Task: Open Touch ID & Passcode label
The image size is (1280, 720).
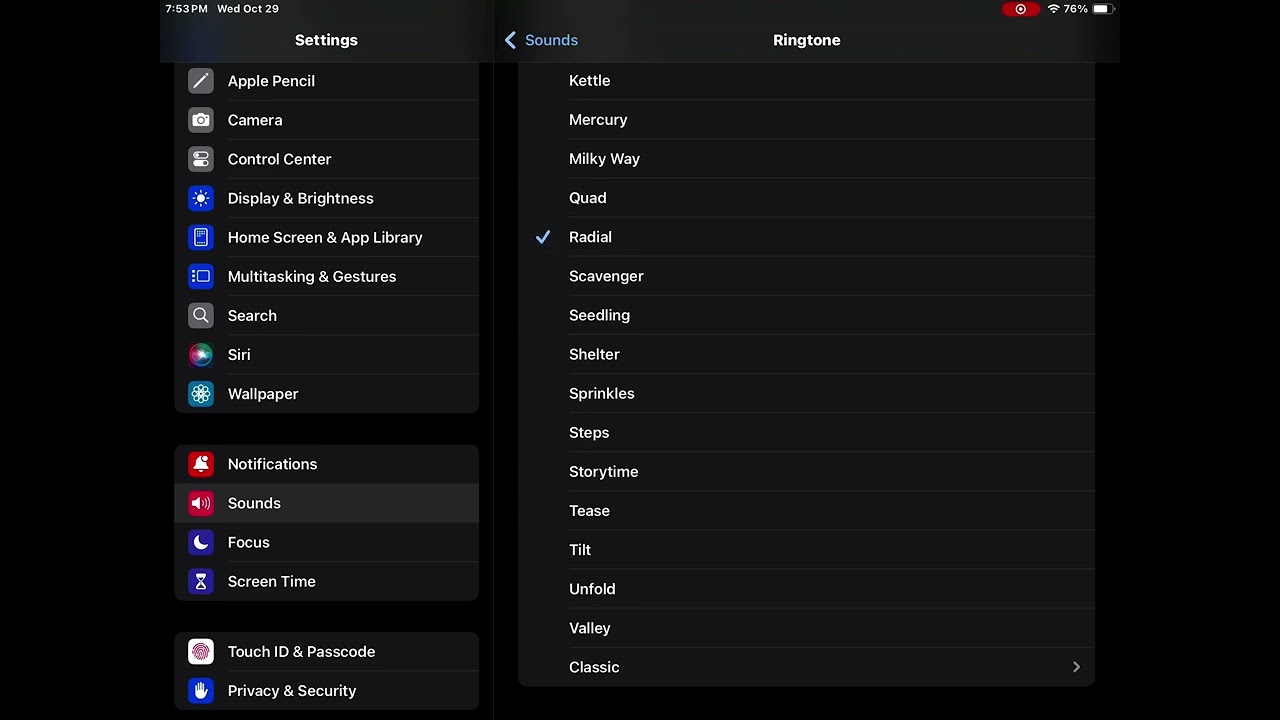Action: pyautogui.click(x=301, y=652)
